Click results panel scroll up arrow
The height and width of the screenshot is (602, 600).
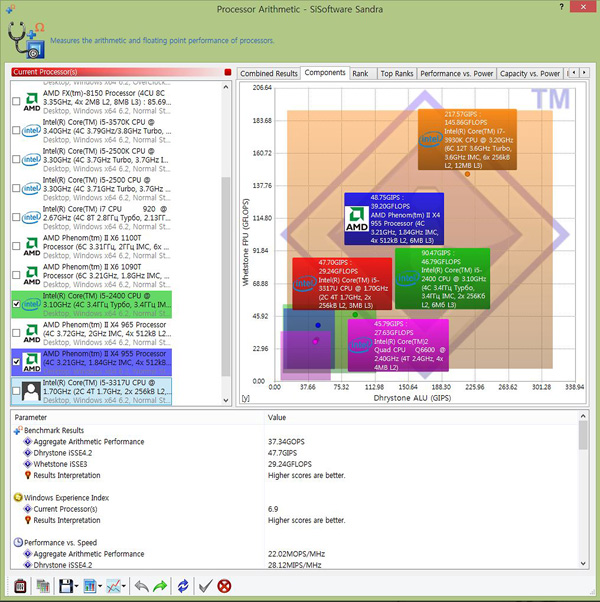coord(583,416)
